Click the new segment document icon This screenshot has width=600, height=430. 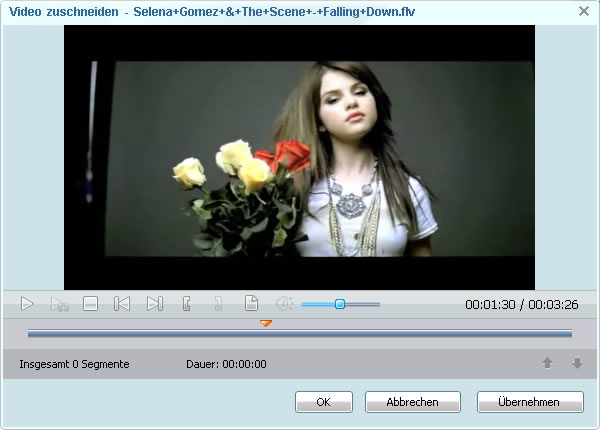click(x=252, y=304)
